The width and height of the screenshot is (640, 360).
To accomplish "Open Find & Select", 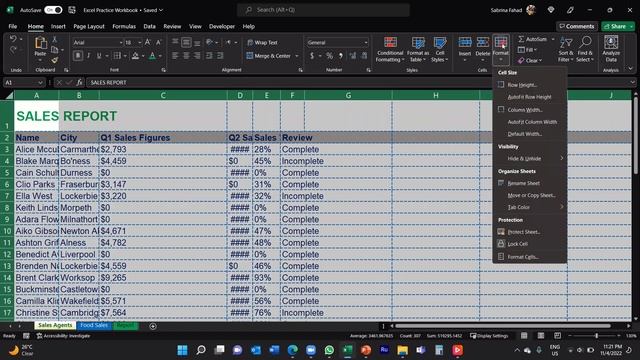I will click(x=585, y=49).
